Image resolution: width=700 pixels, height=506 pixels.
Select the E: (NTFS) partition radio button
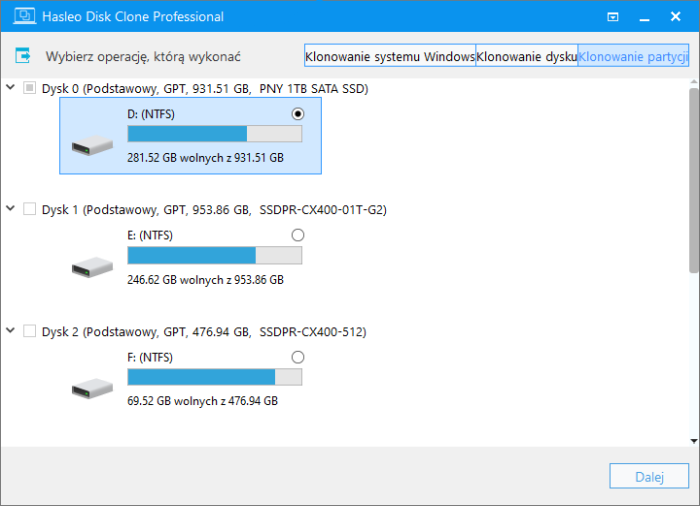[x=297, y=235]
